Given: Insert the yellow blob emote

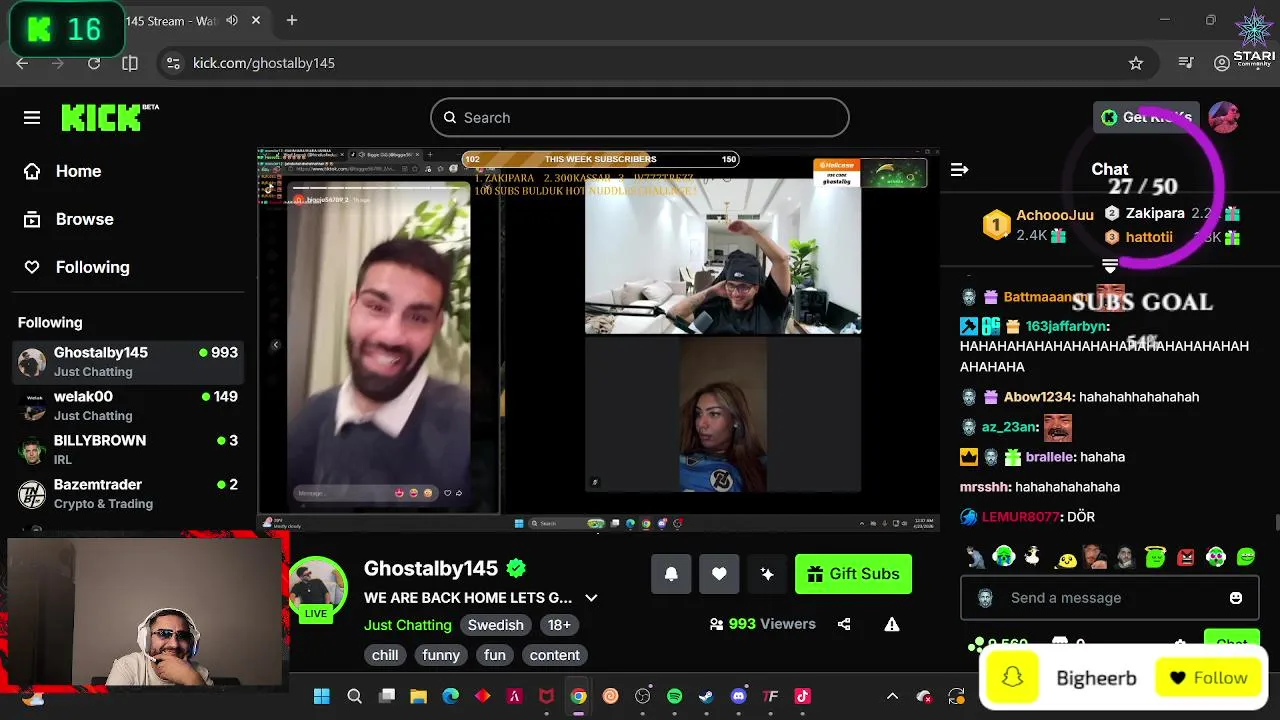Looking at the screenshot, I should tap(1066, 558).
